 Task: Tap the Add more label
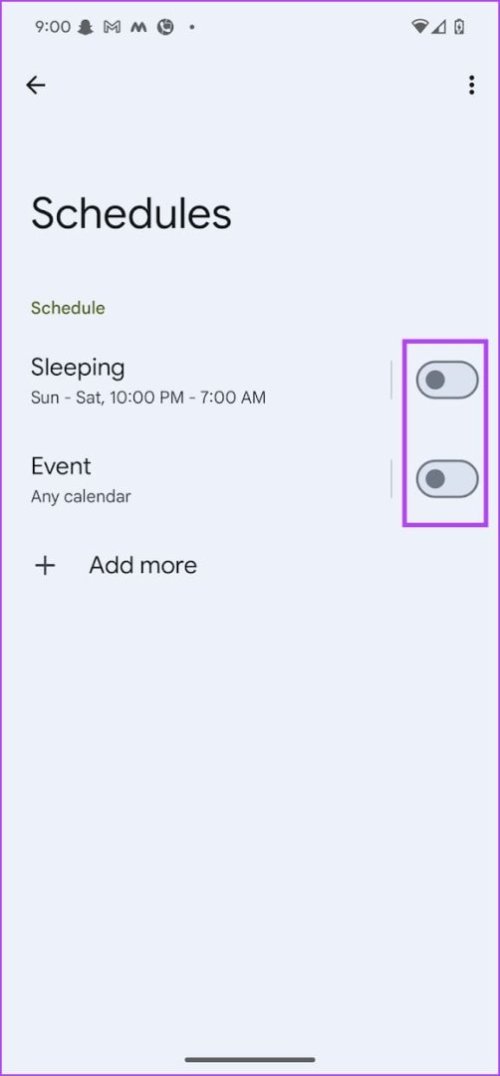(x=143, y=565)
